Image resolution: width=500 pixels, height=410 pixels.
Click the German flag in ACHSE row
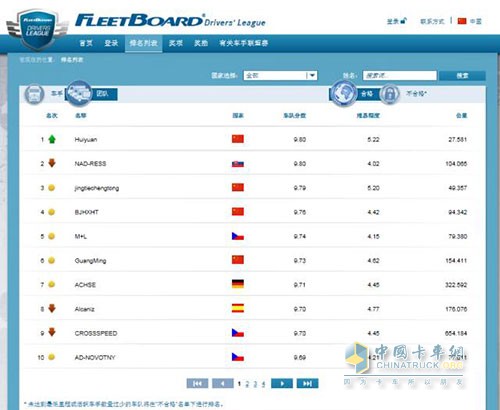(238, 284)
